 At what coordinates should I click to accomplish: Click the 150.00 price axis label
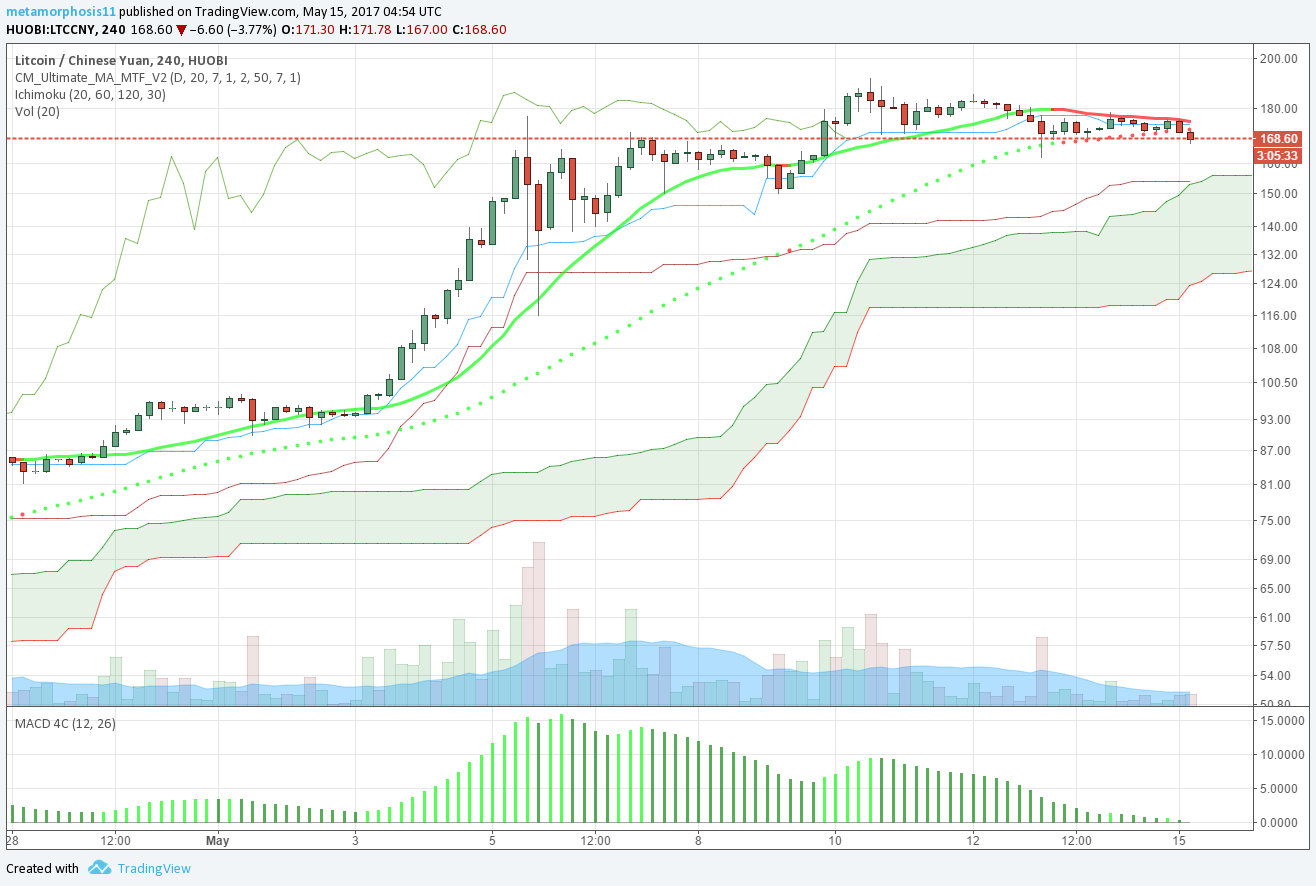1279,193
